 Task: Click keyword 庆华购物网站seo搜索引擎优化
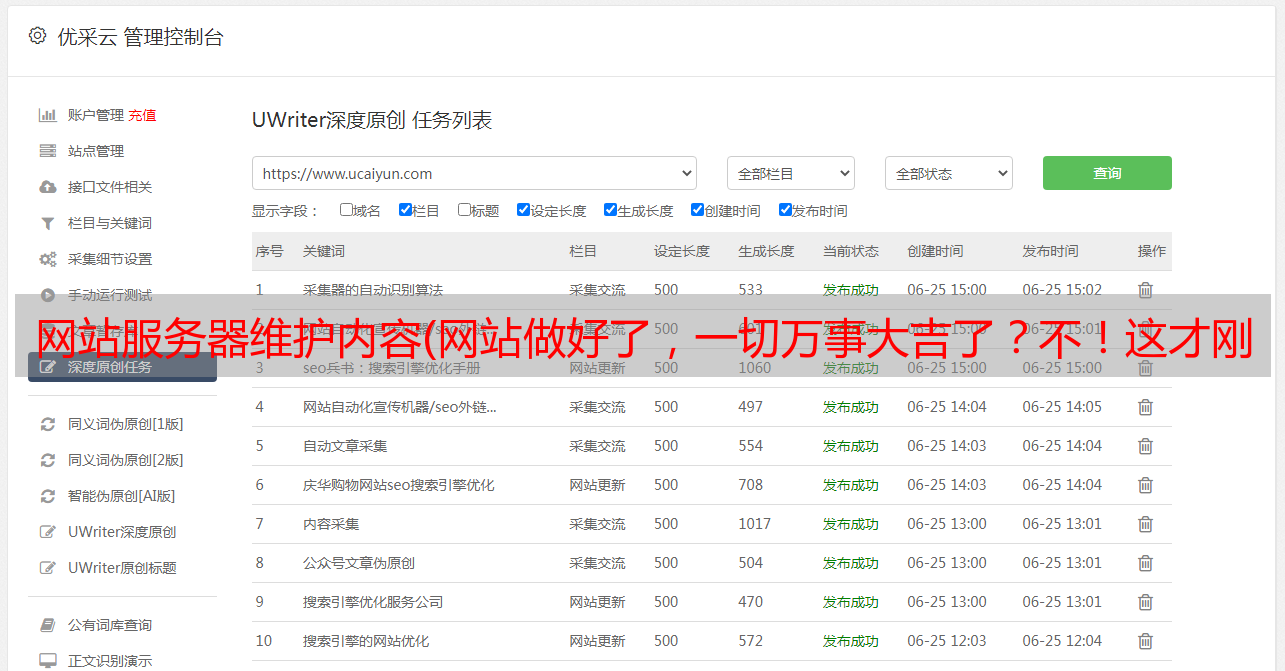click(x=399, y=485)
